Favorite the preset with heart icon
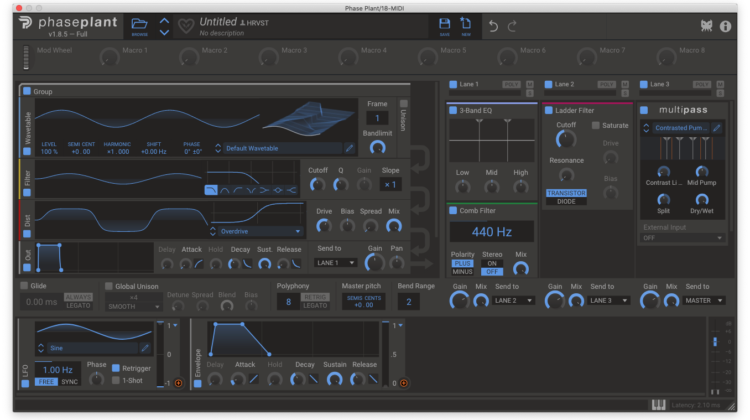This screenshot has width=750, height=420. pyautogui.click(x=186, y=26)
